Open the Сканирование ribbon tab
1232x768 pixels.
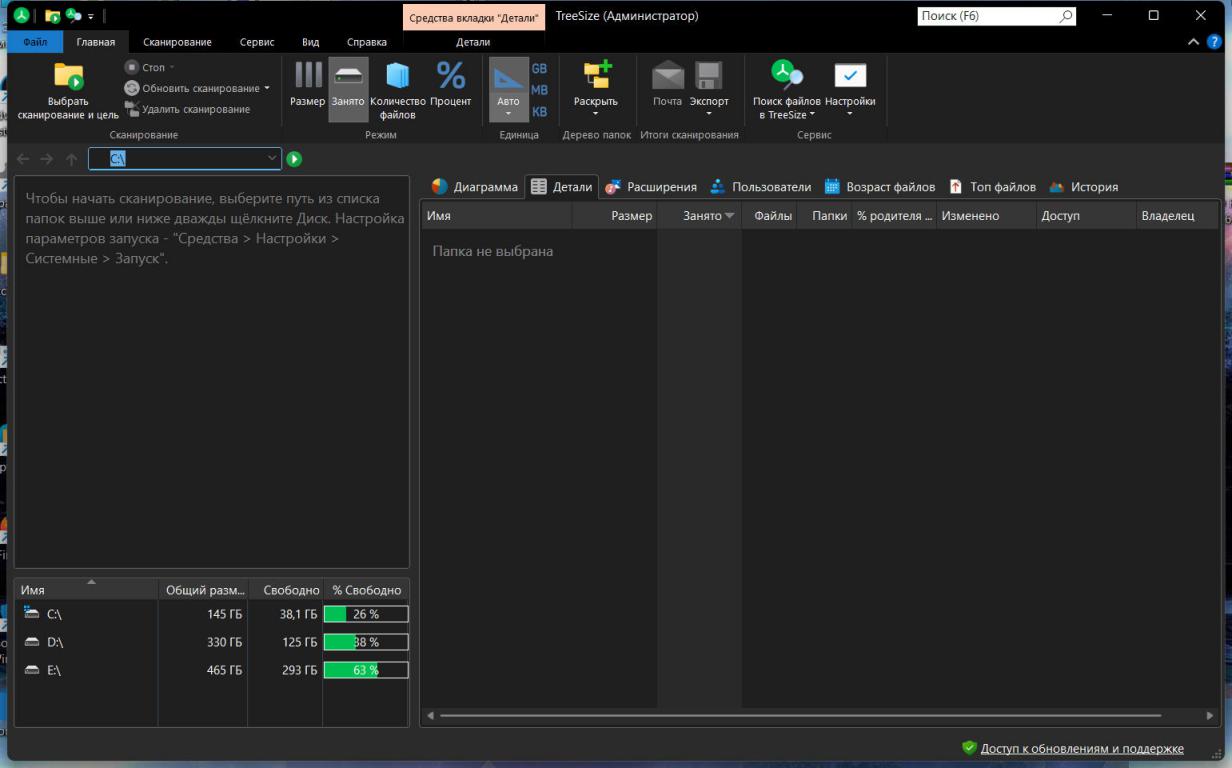pos(177,42)
